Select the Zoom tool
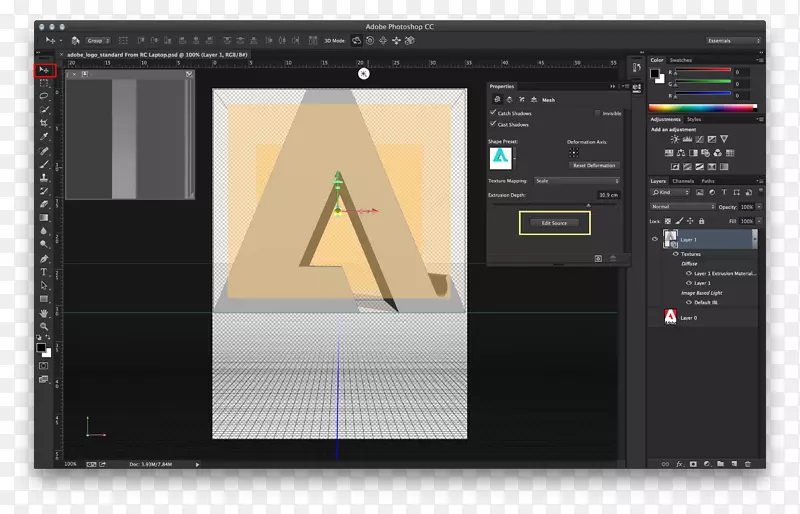This screenshot has width=800, height=514. point(44,326)
